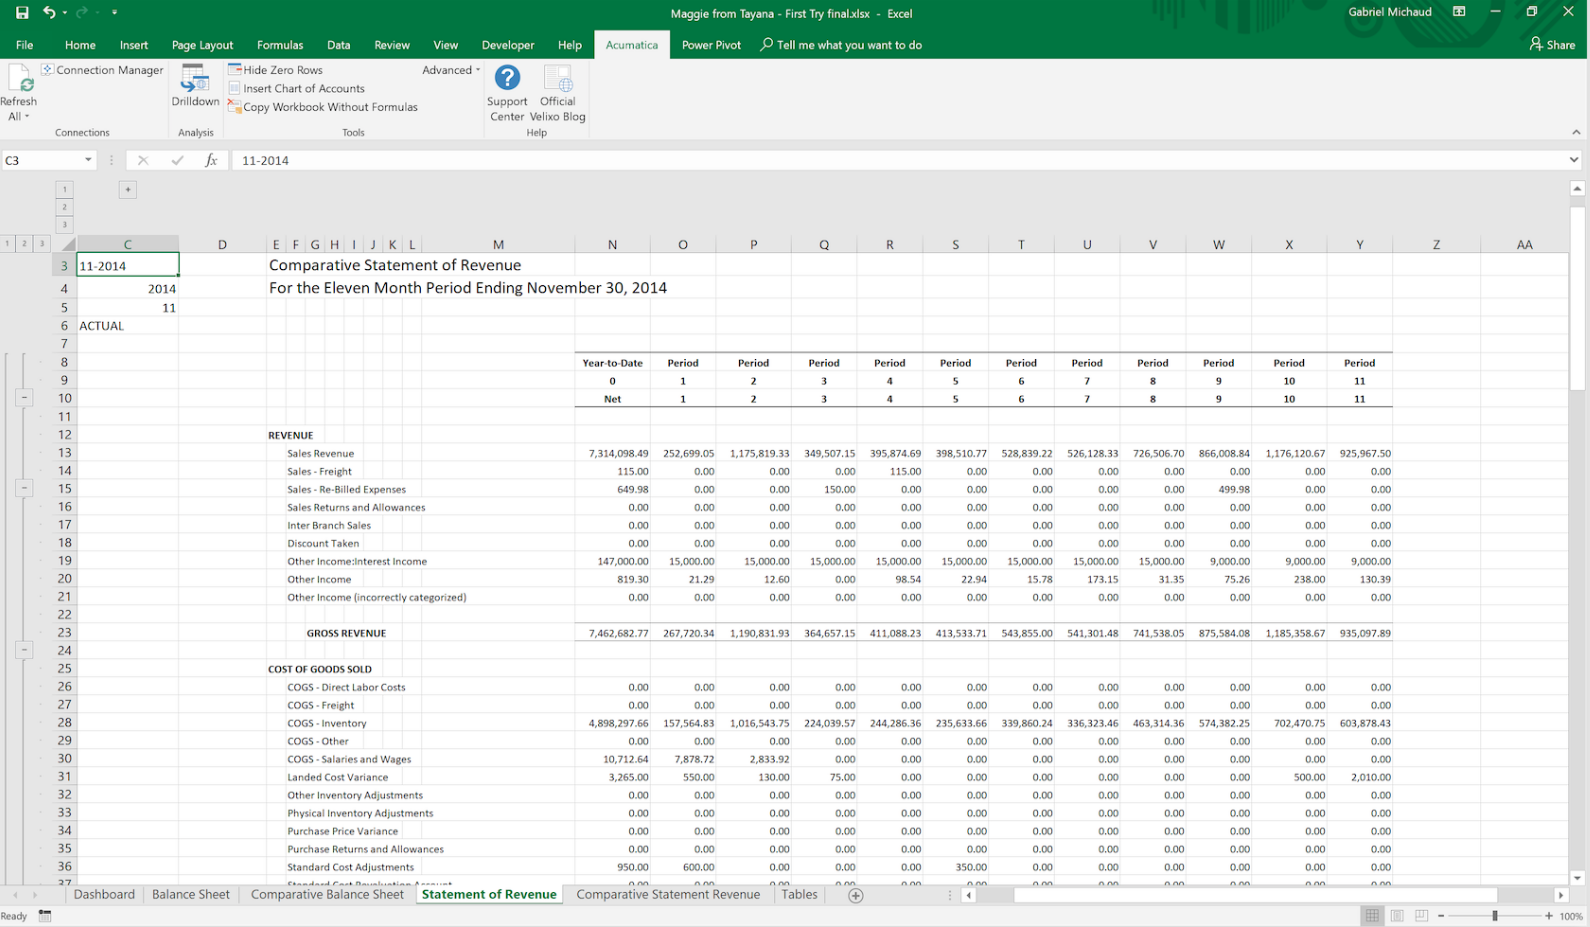The image size is (1590, 927).
Task: Click the formula bar Cancel X icon
Action: click(143, 160)
